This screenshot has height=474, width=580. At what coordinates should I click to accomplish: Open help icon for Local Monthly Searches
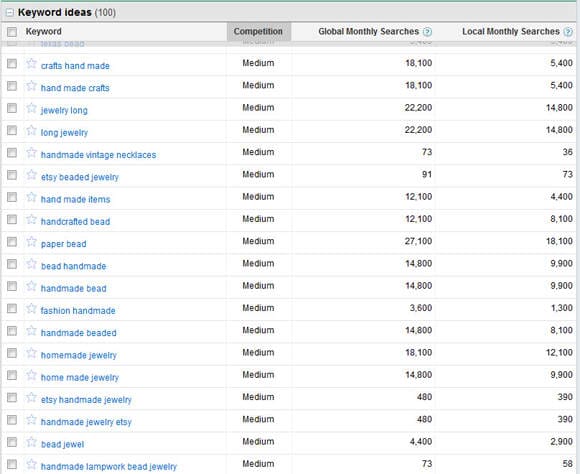(568, 32)
